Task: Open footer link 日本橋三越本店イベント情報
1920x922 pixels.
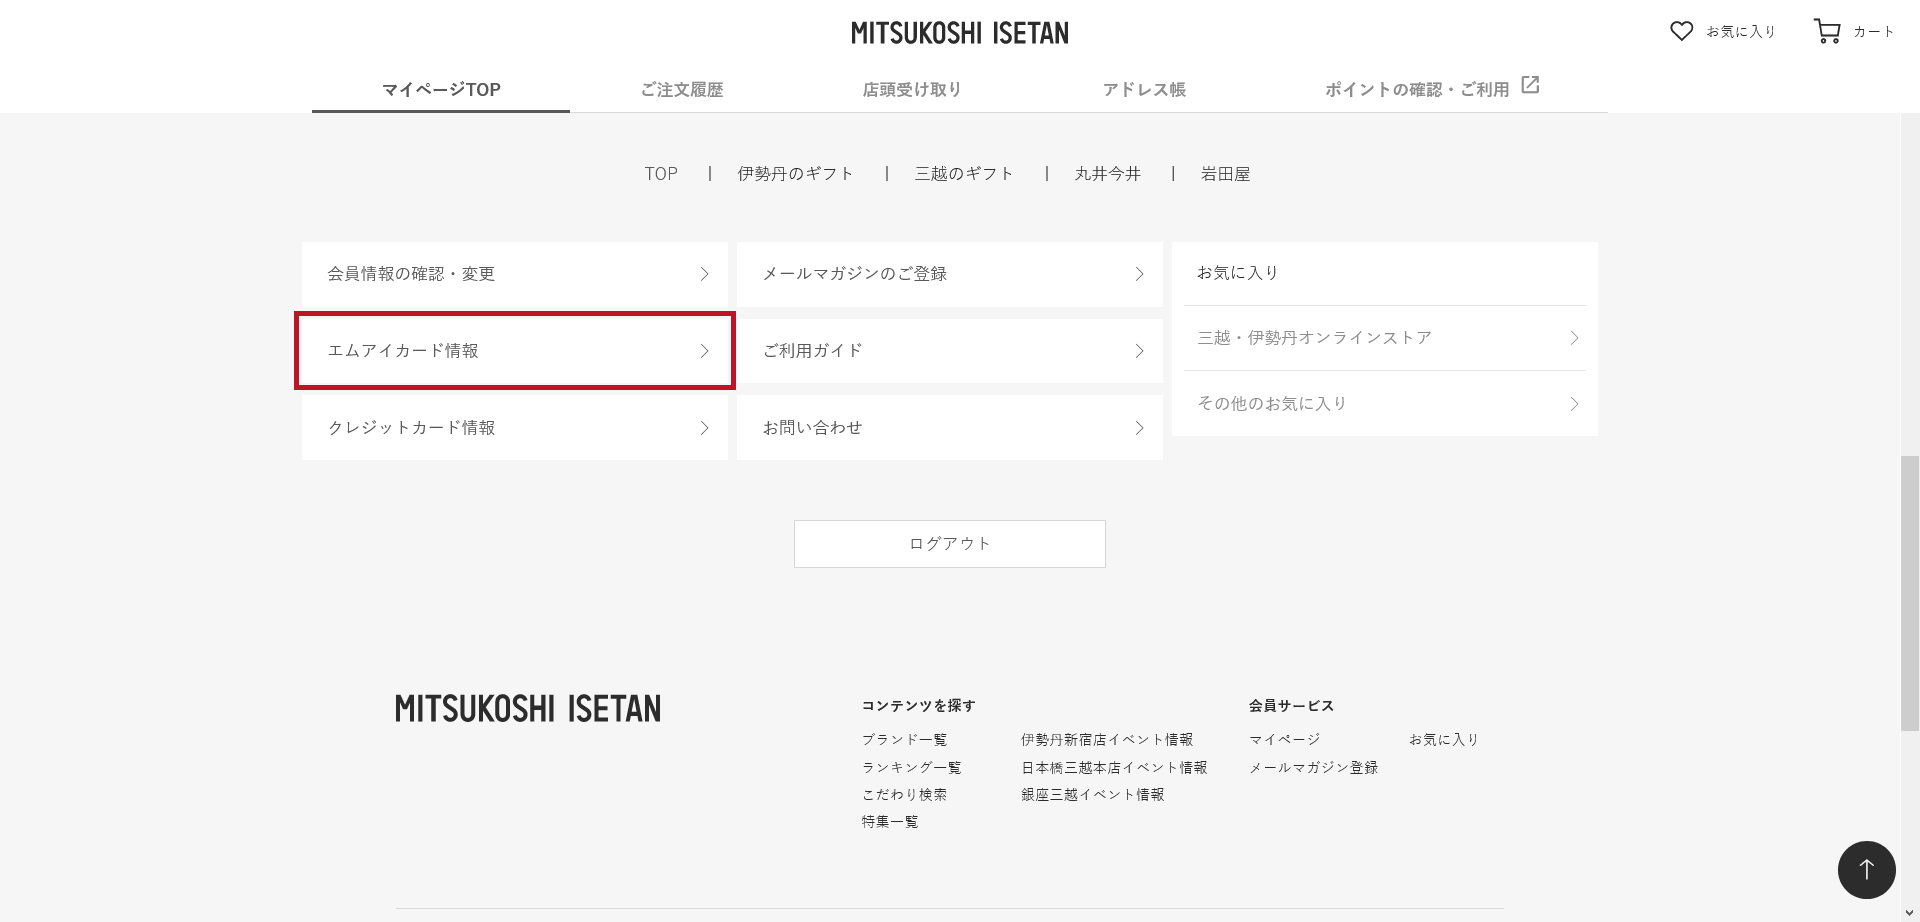Action: pos(1114,768)
